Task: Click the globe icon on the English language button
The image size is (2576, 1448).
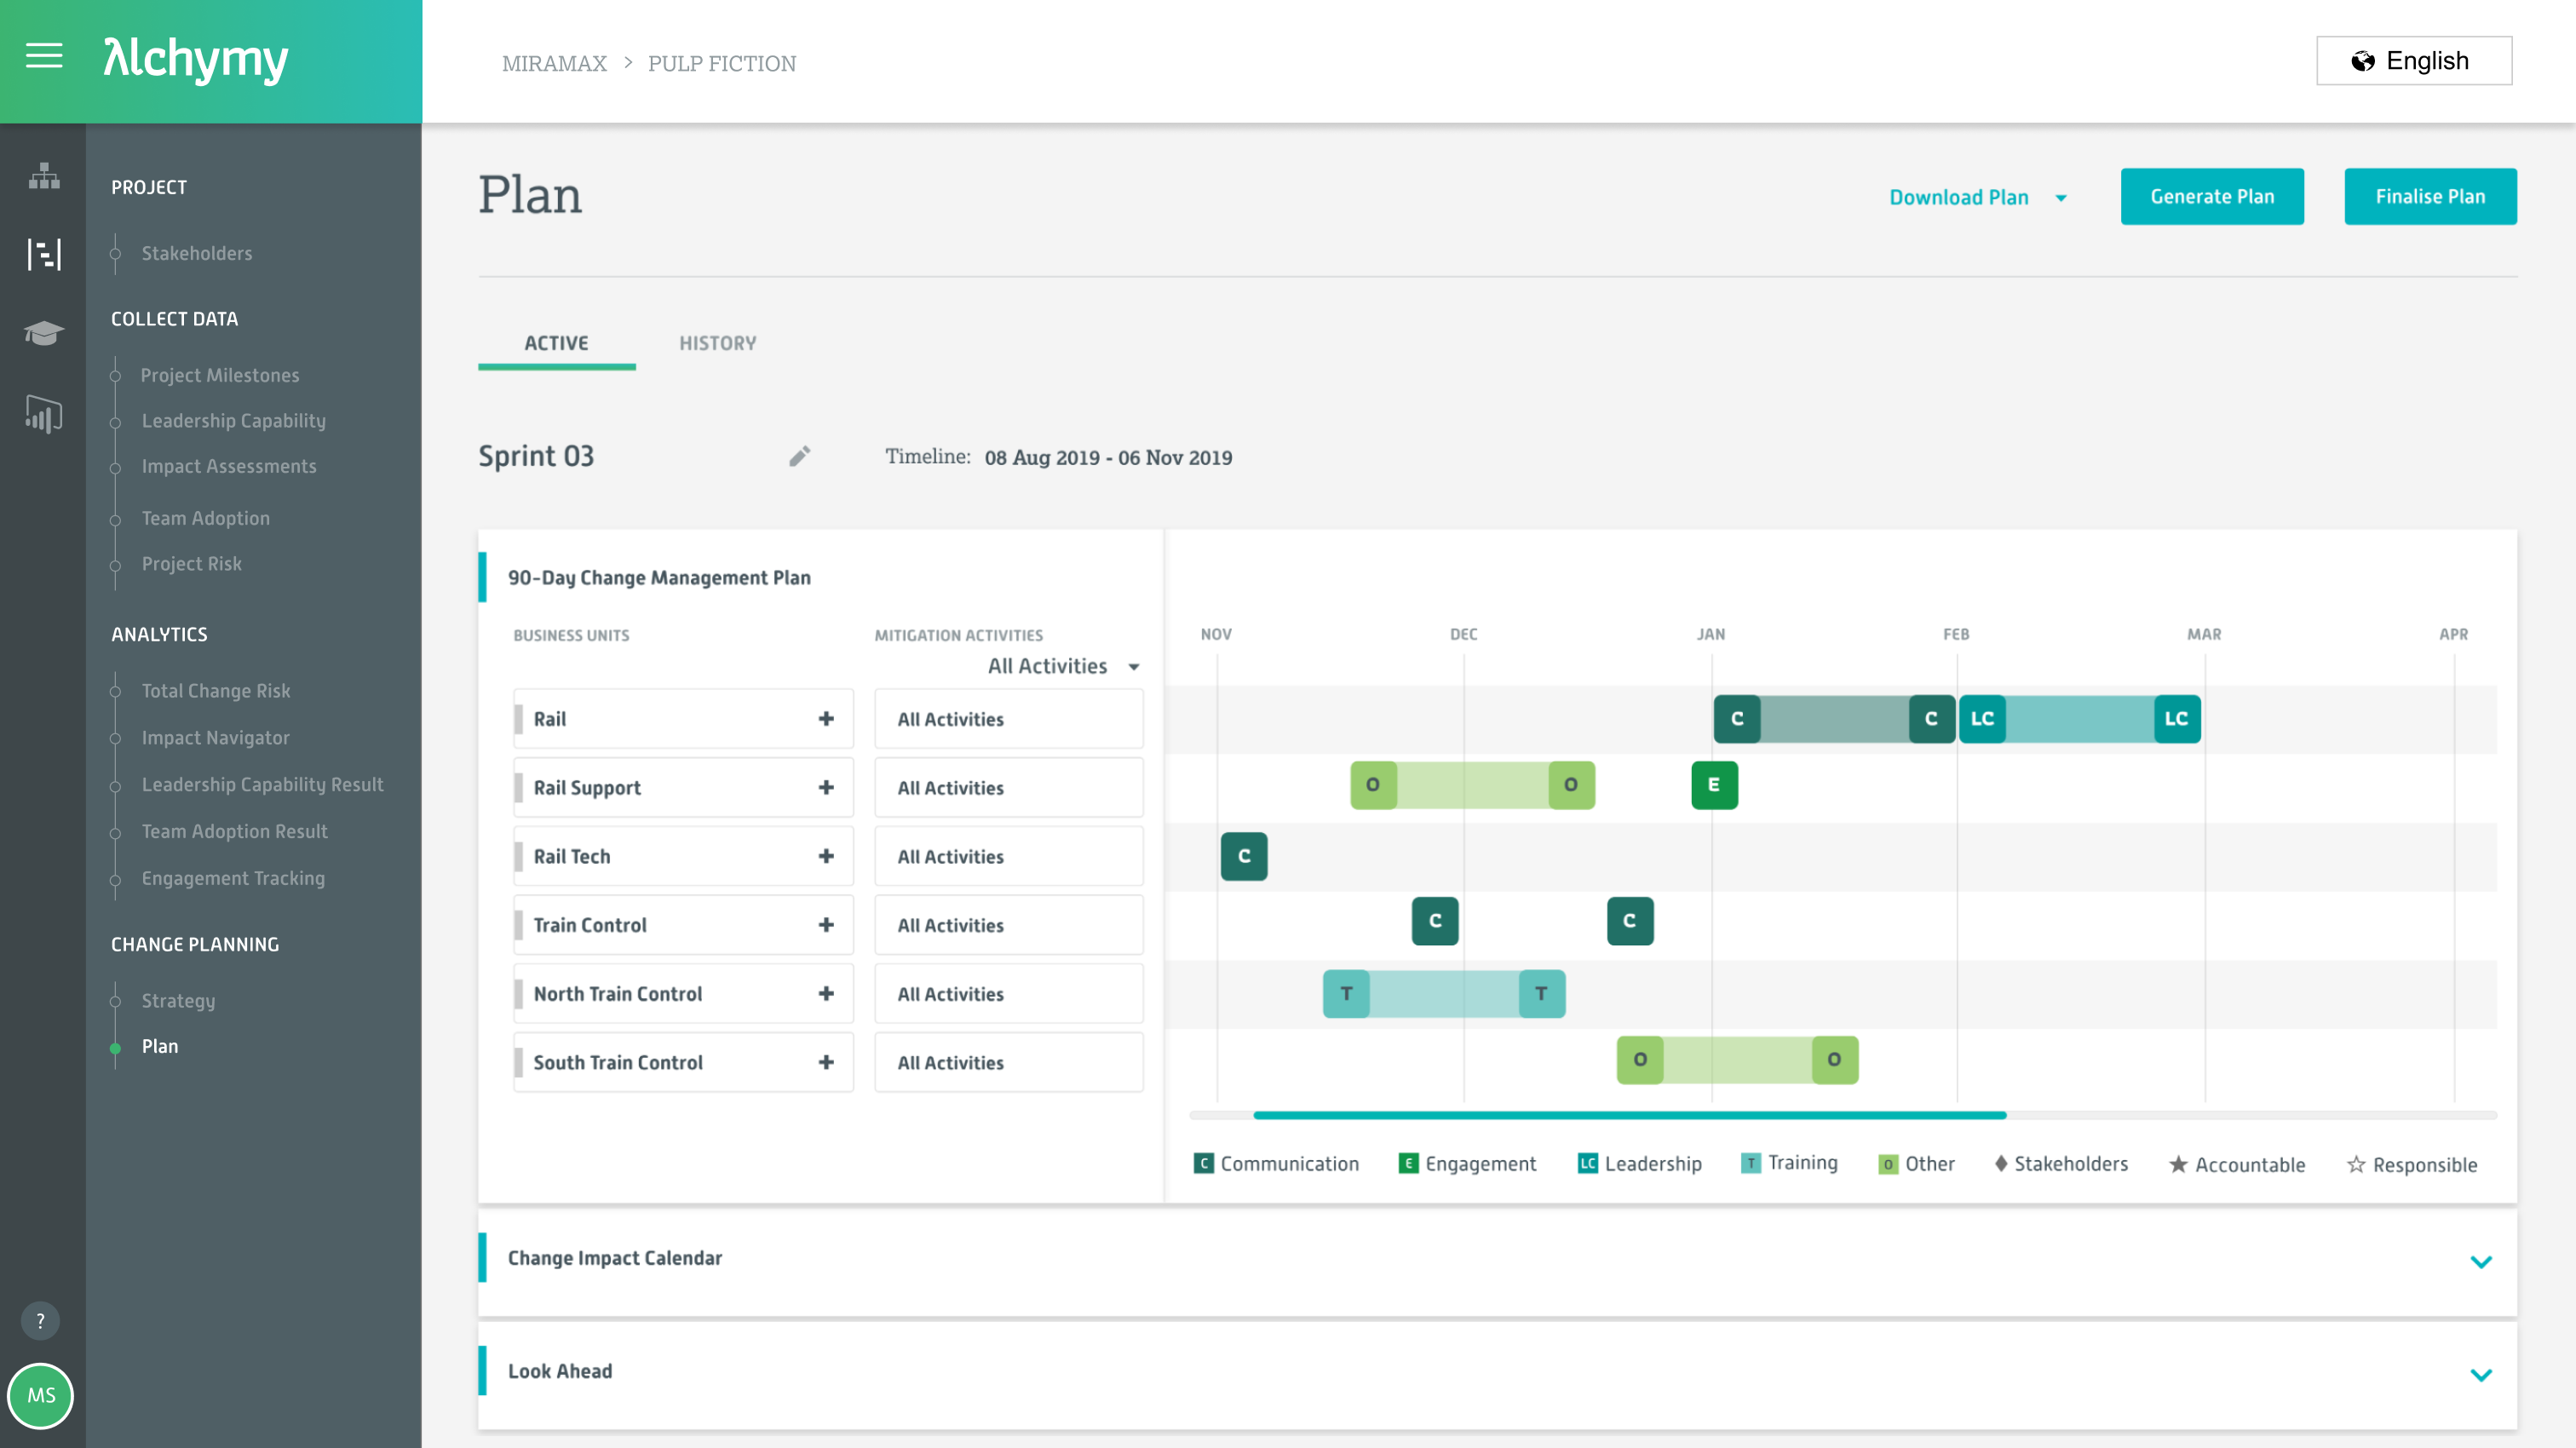Action: [x=2364, y=60]
